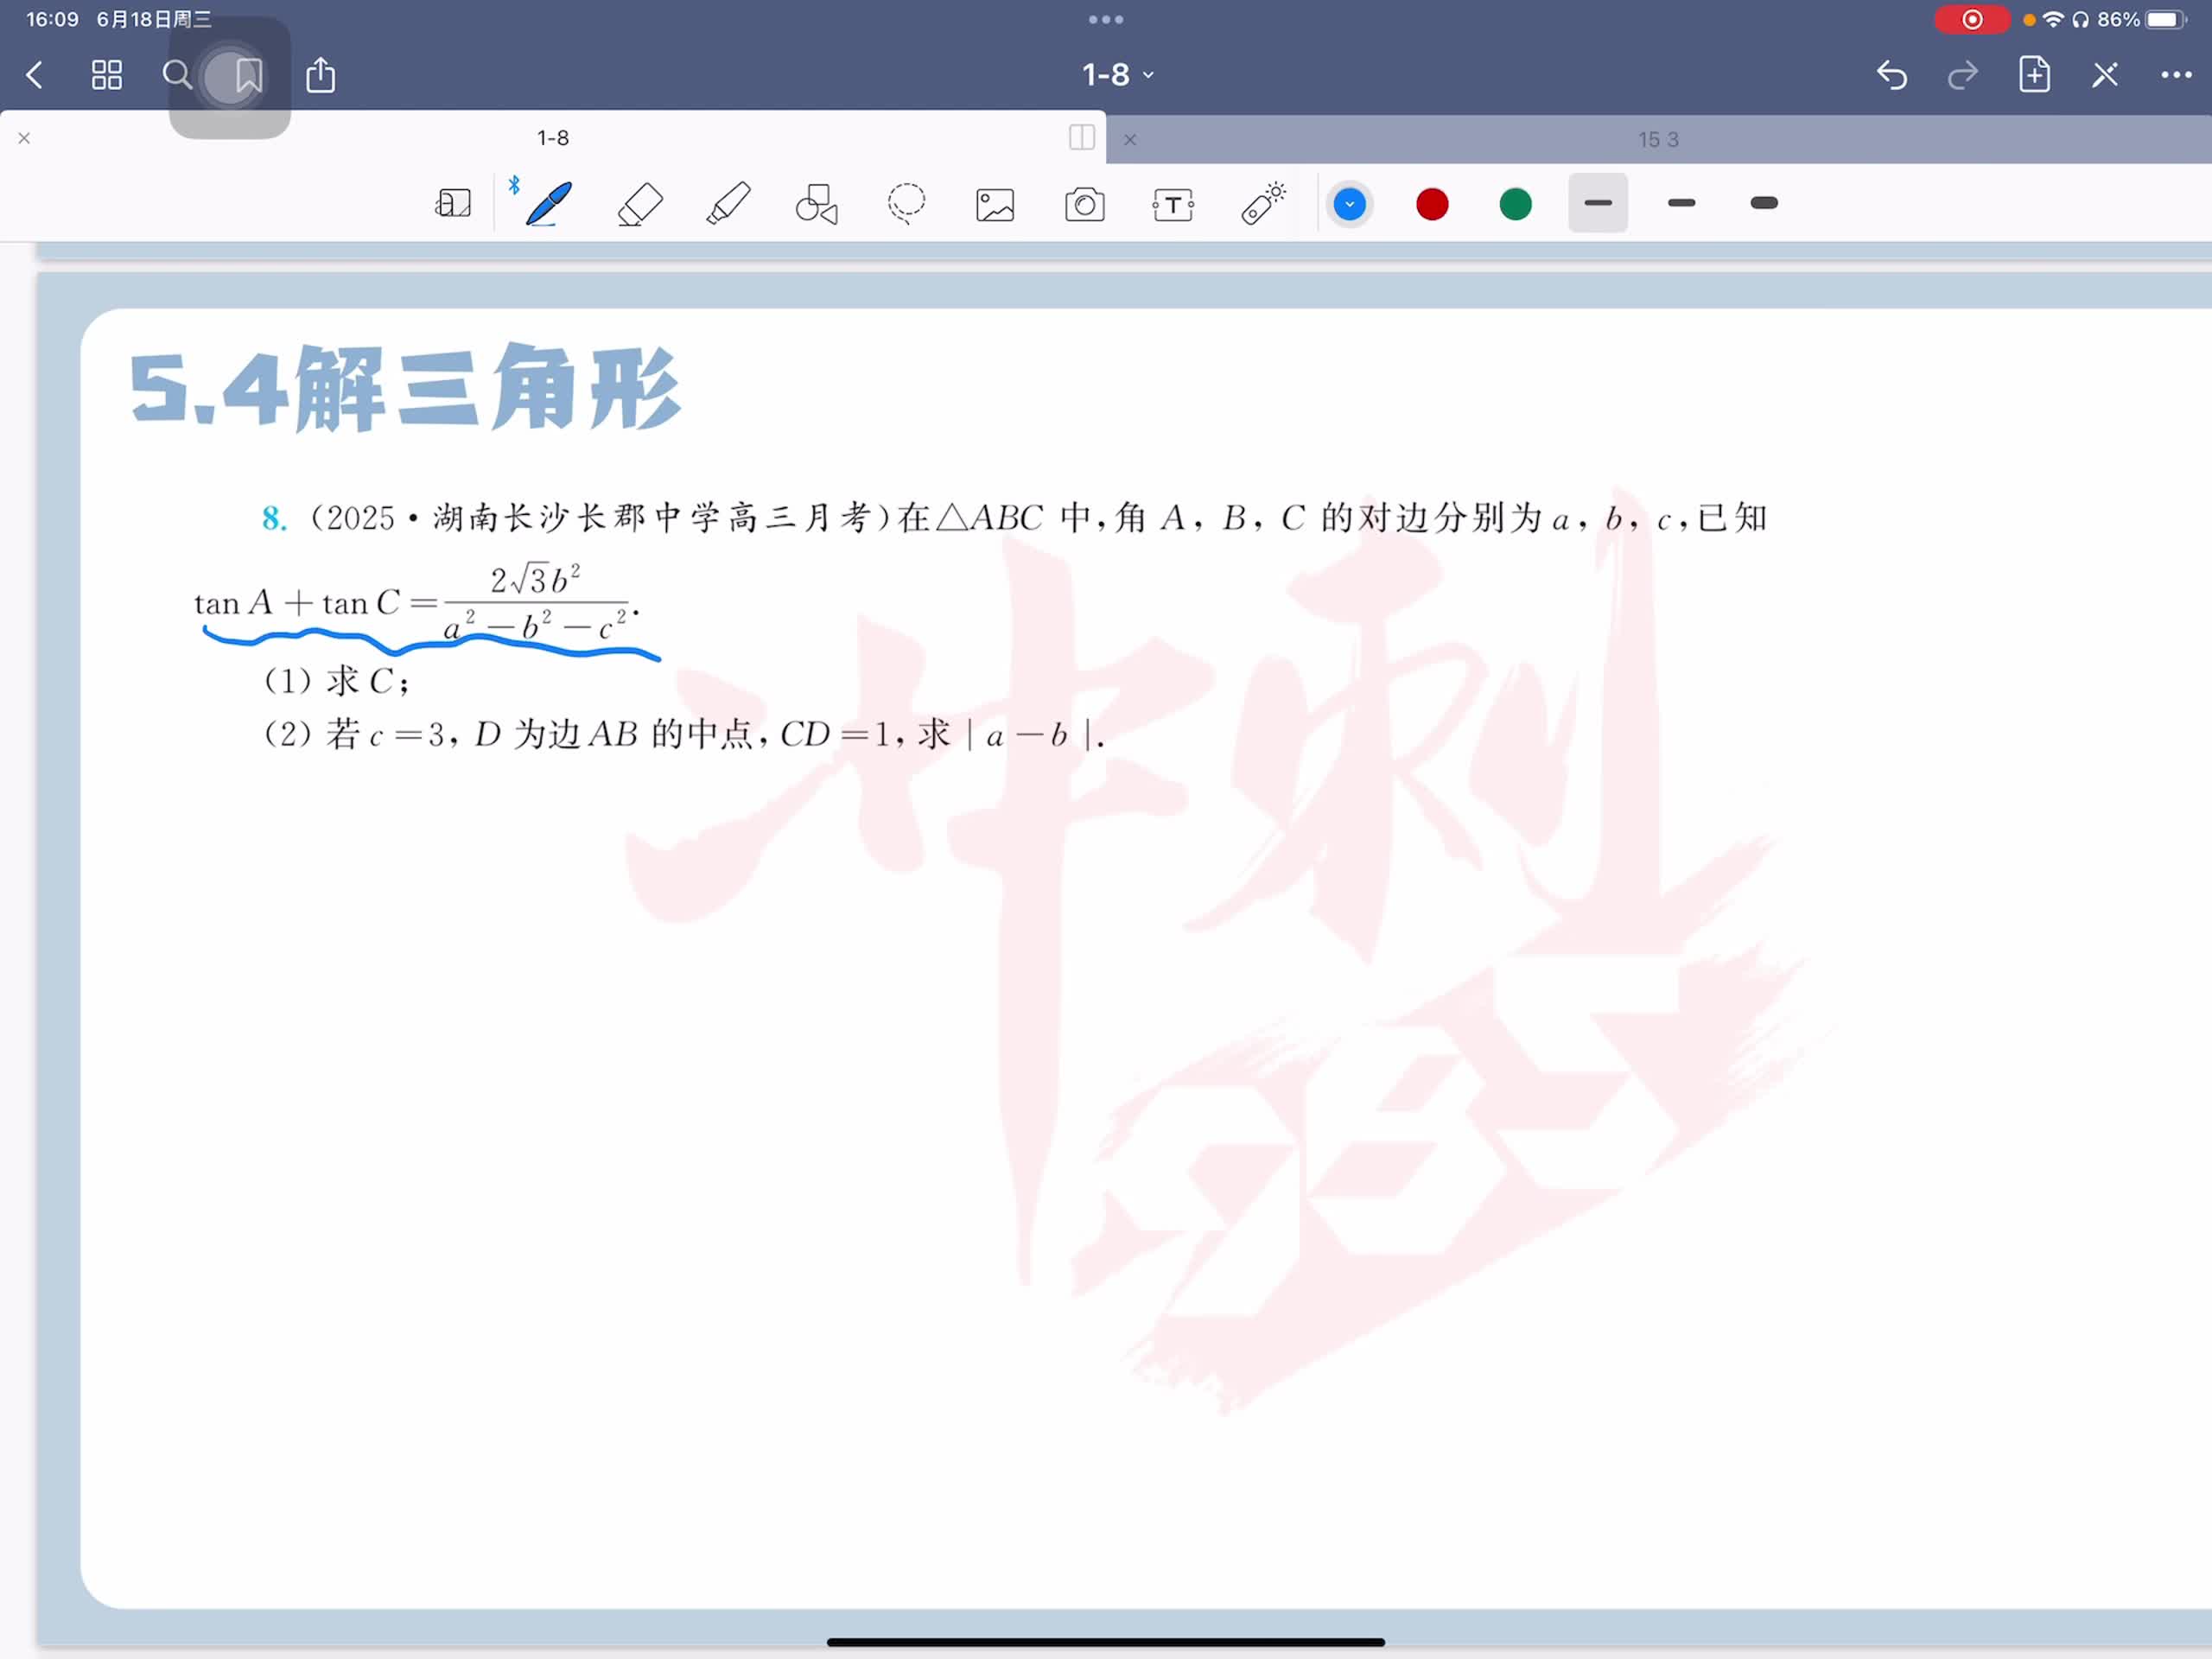Open the more options ellipsis menu
Screen dimensions: 2212x1659
2175,75
